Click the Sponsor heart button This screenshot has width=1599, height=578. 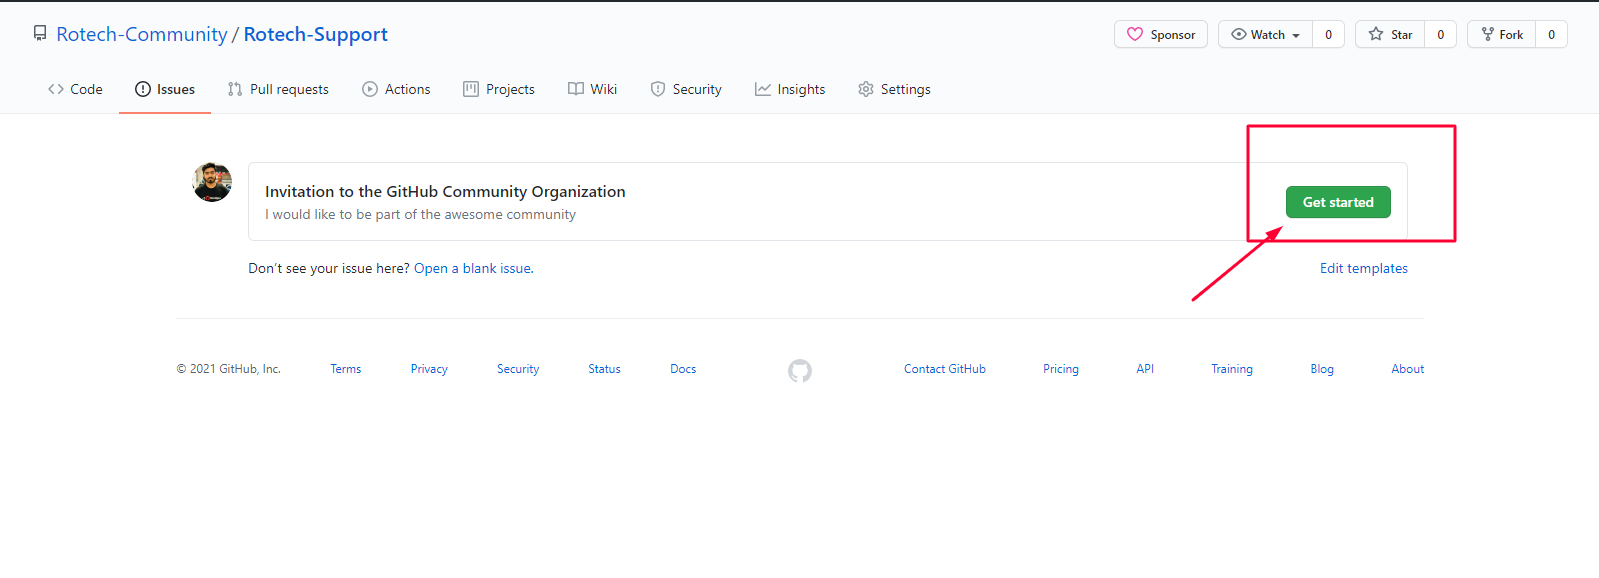(1161, 34)
